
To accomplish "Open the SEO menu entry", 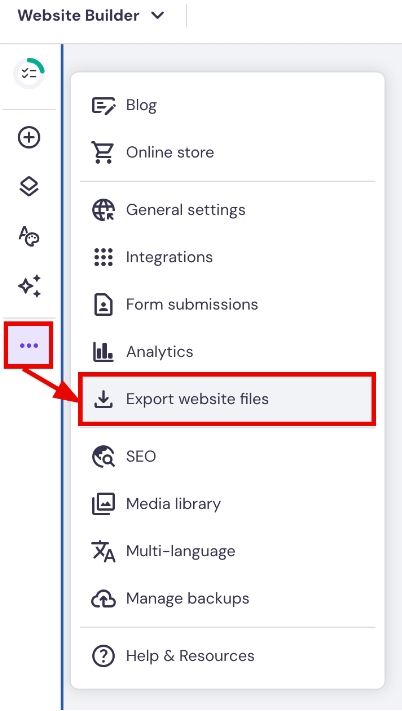I will (228, 456).
